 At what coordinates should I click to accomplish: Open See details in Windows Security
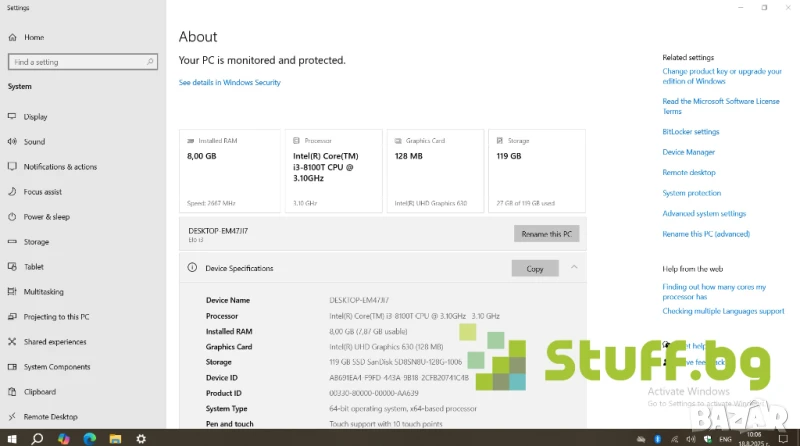[229, 83]
